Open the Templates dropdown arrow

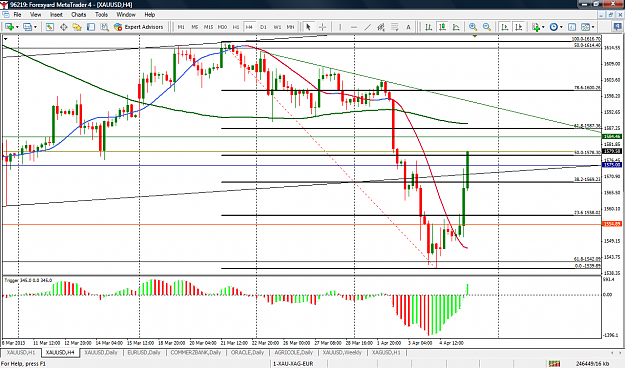point(593,27)
